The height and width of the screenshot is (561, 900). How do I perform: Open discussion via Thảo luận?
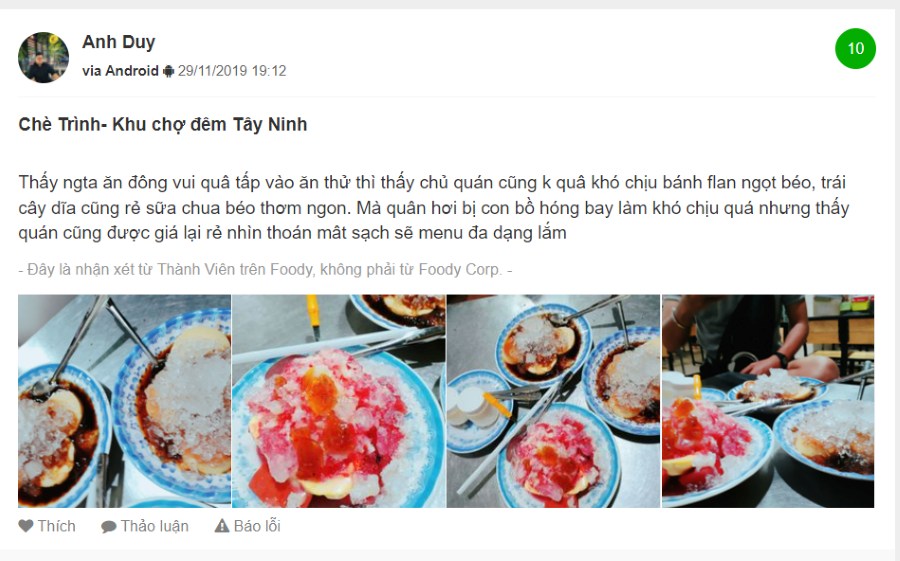point(145,526)
